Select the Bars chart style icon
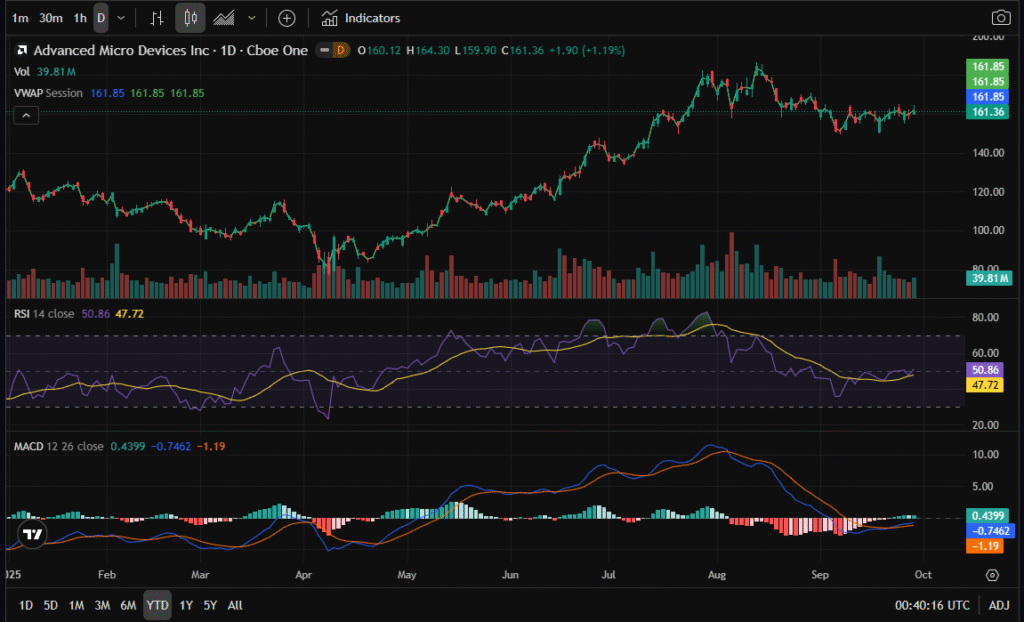Image resolution: width=1024 pixels, height=622 pixels. pos(157,18)
